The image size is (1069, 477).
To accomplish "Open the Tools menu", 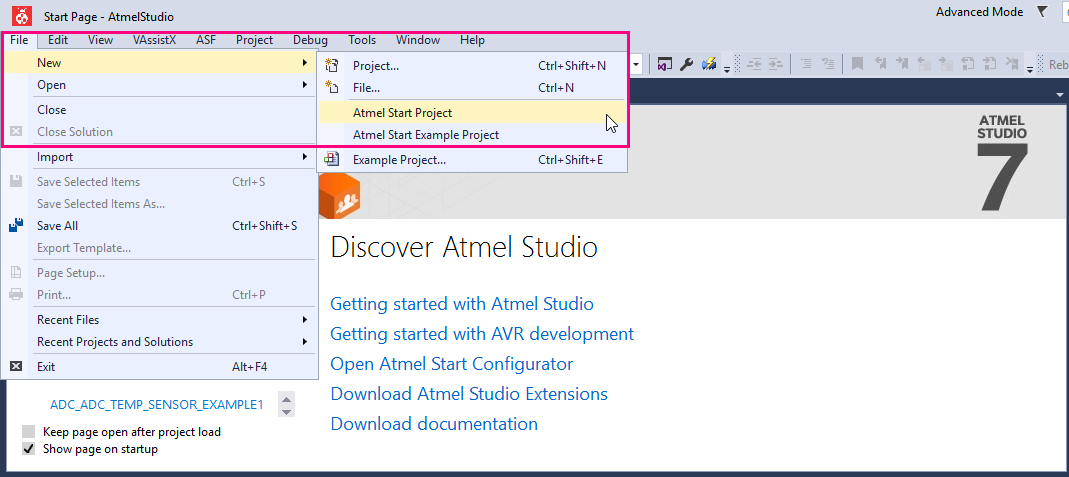I will point(362,40).
